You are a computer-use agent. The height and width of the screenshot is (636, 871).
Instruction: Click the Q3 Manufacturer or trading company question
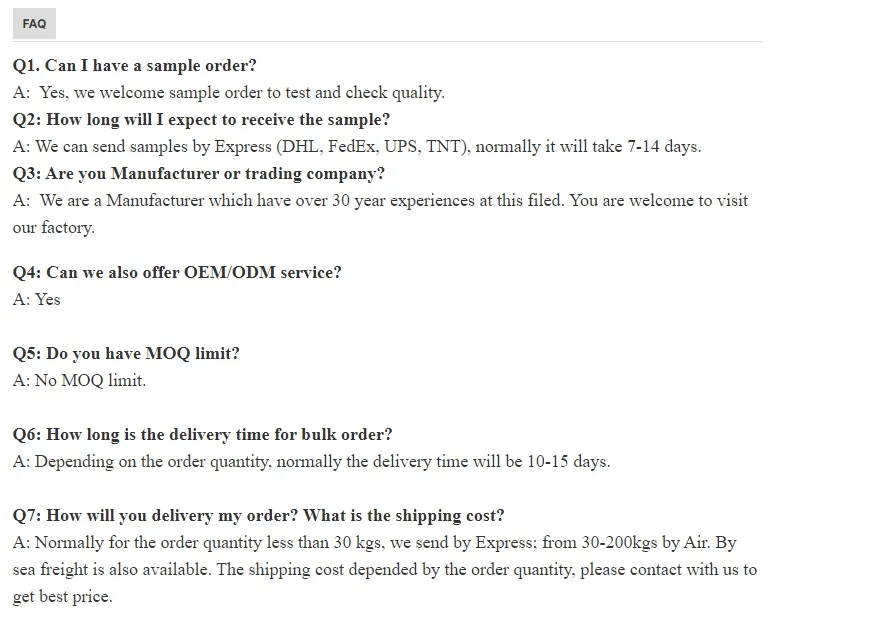click(x=199, y=174)
